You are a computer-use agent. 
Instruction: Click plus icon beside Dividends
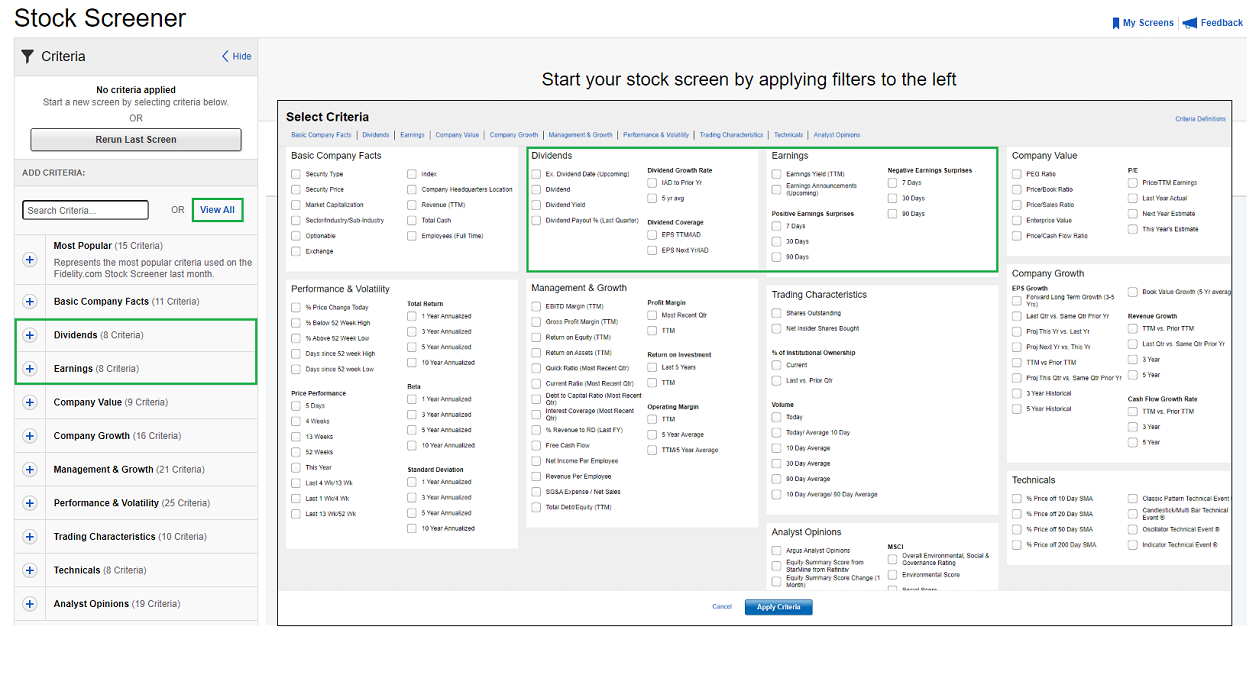pyautogui.click(x=30, y=335)
